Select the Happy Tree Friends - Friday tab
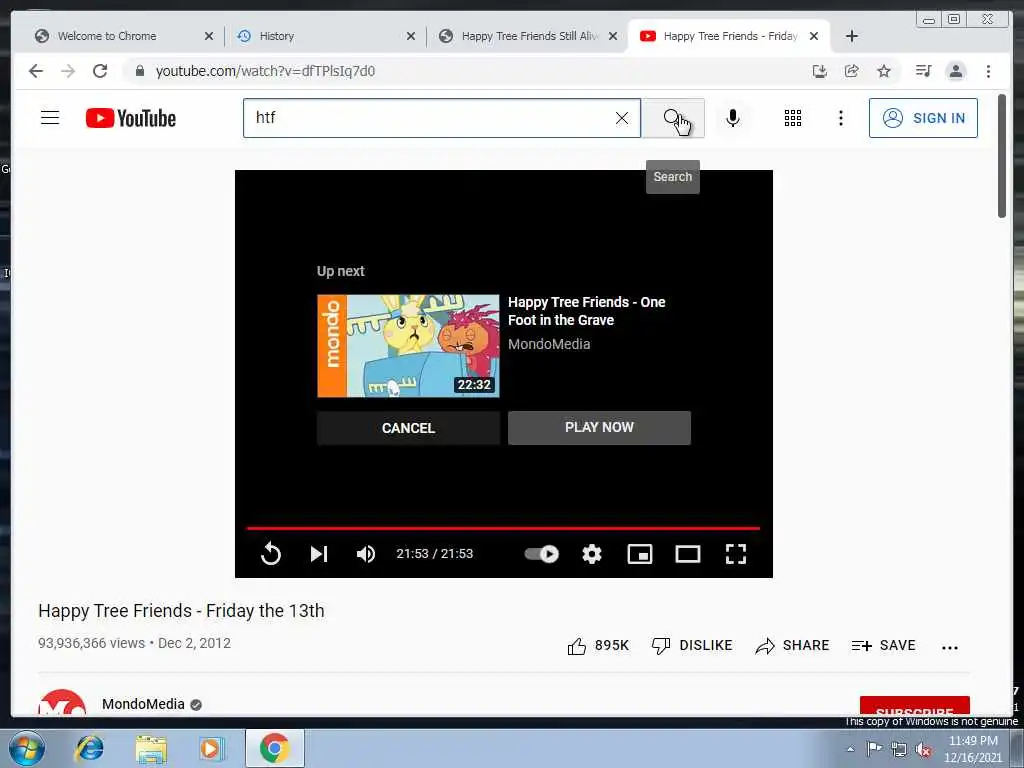Viewport: 1024px width, 768px height. [x=730, y=36]
